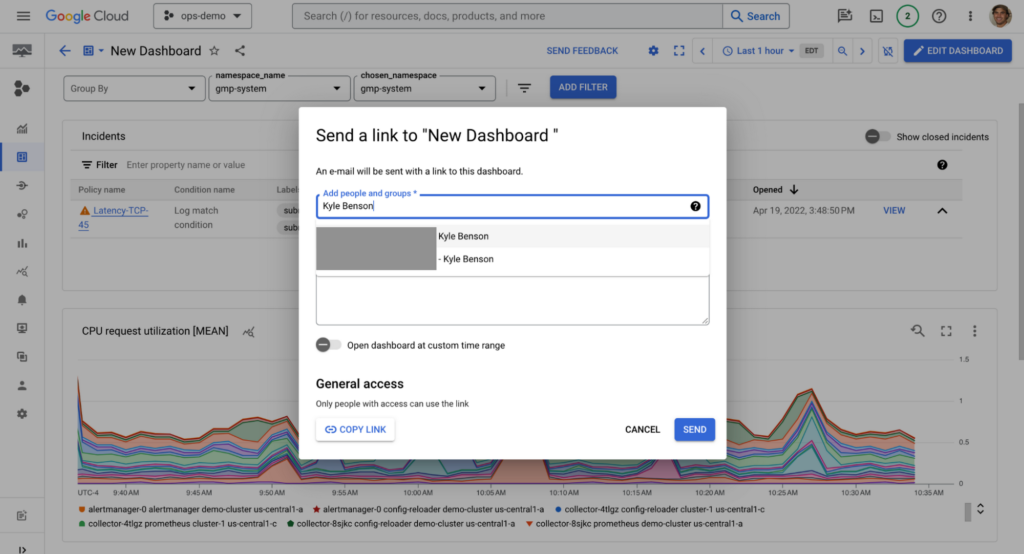Sort by the Opened column header
The height and width of the screenshot is (554, 1024).
click(x=775, y=189)
